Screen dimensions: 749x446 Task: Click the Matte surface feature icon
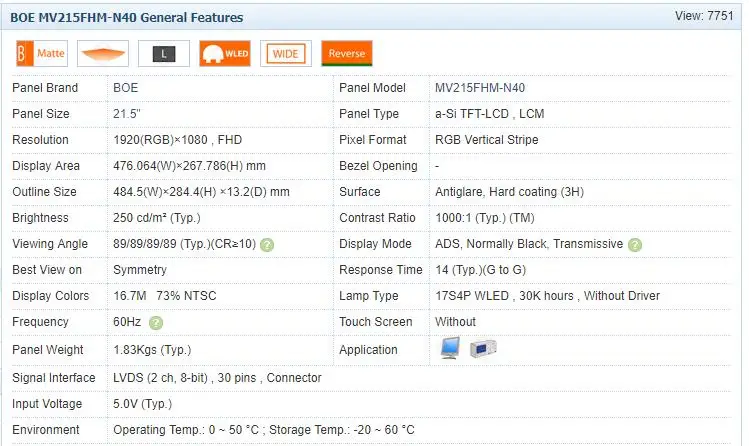coord(42,53)
